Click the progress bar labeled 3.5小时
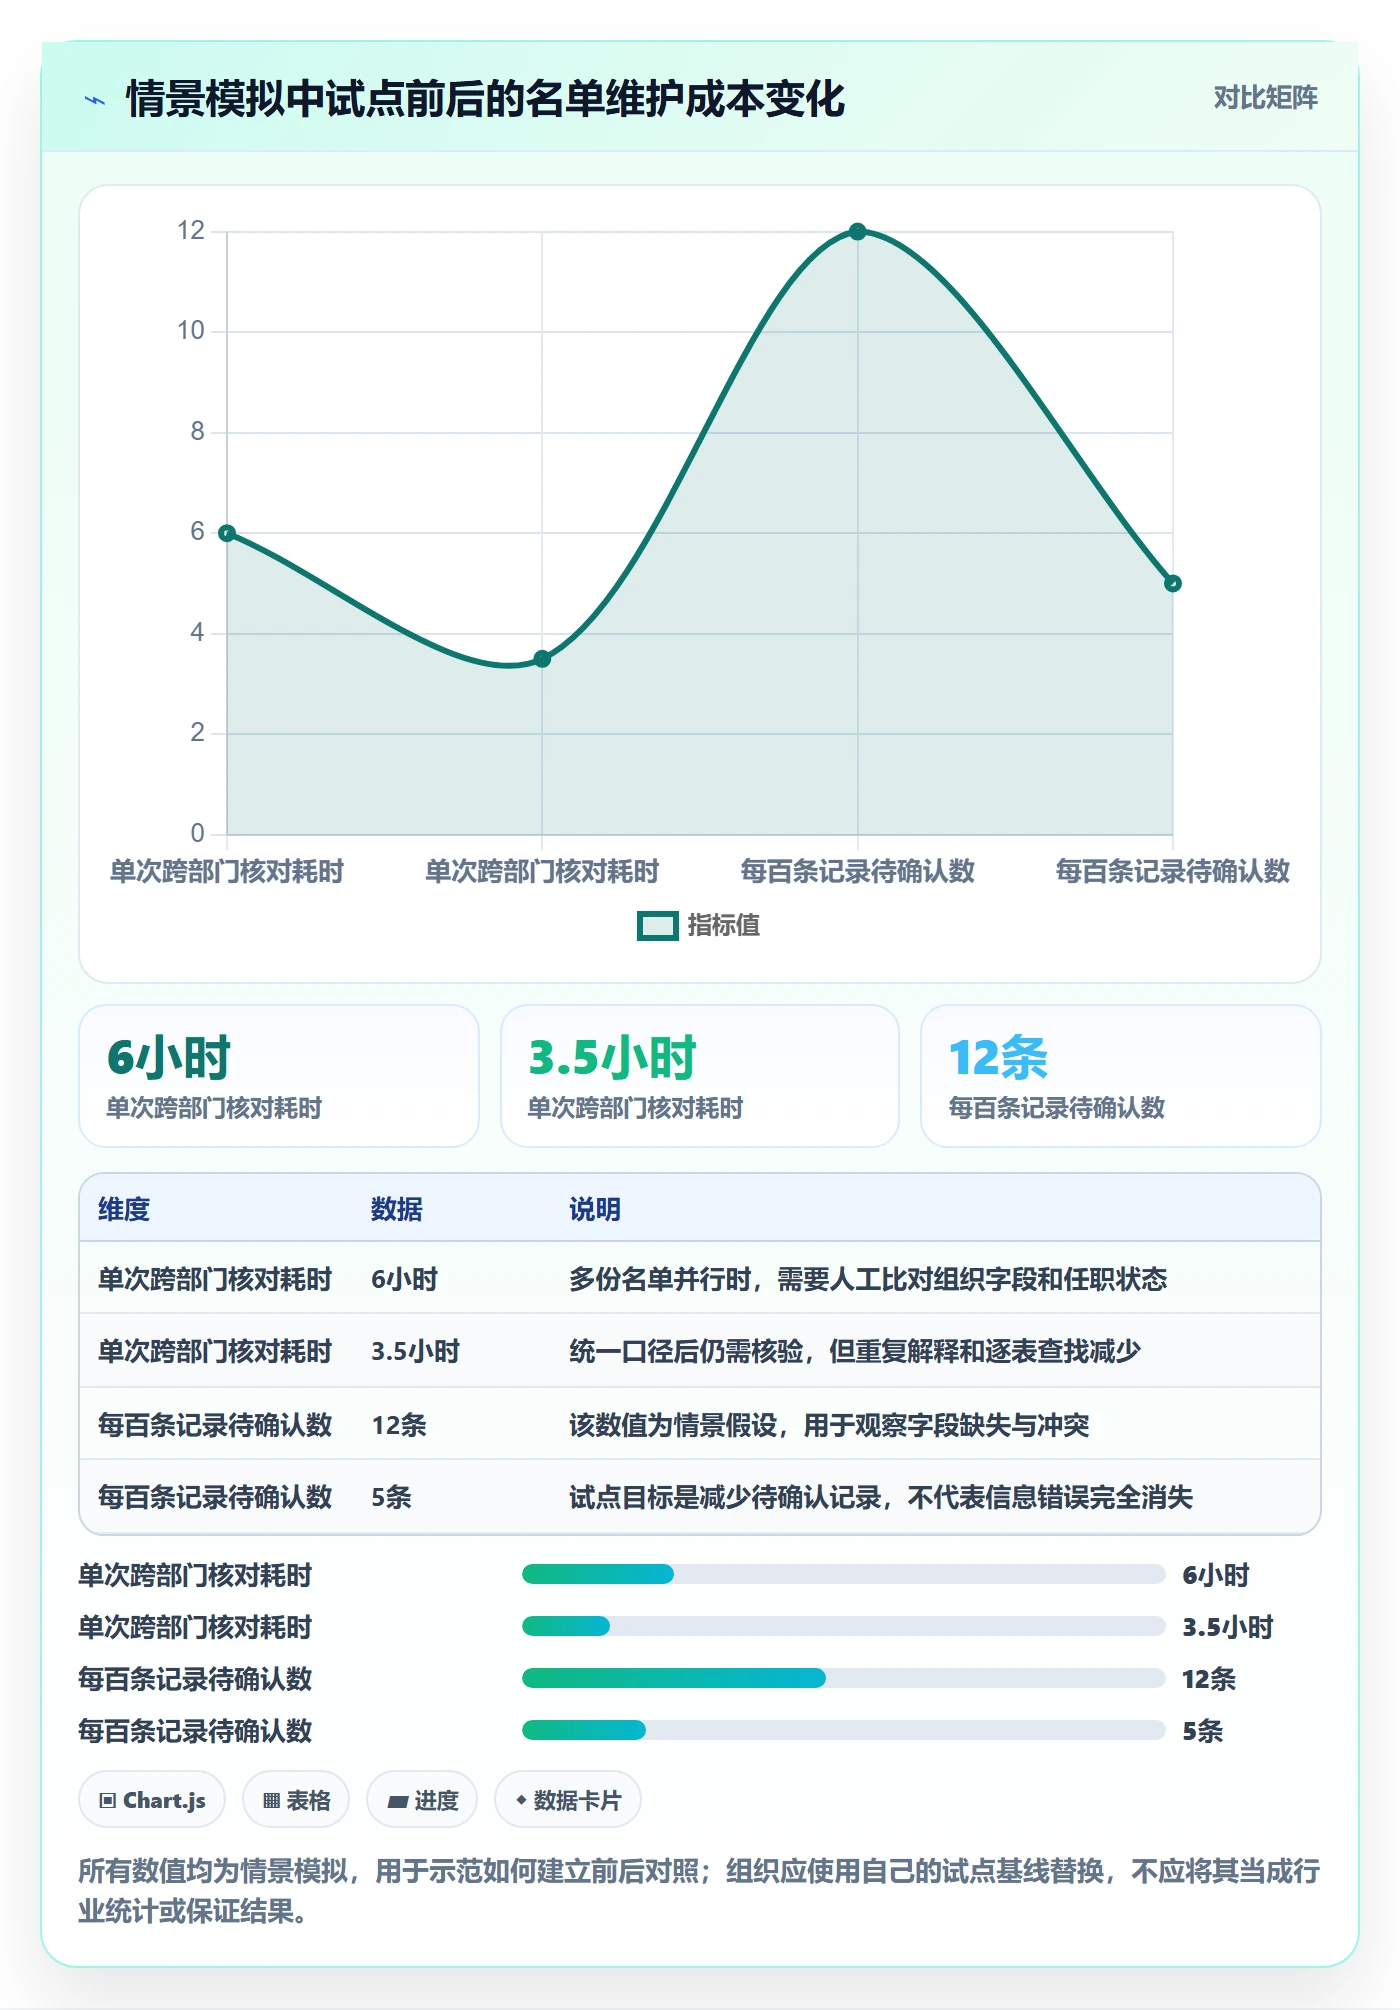This screenshot has height=2010, width=1400. [x=843, y=1627]
